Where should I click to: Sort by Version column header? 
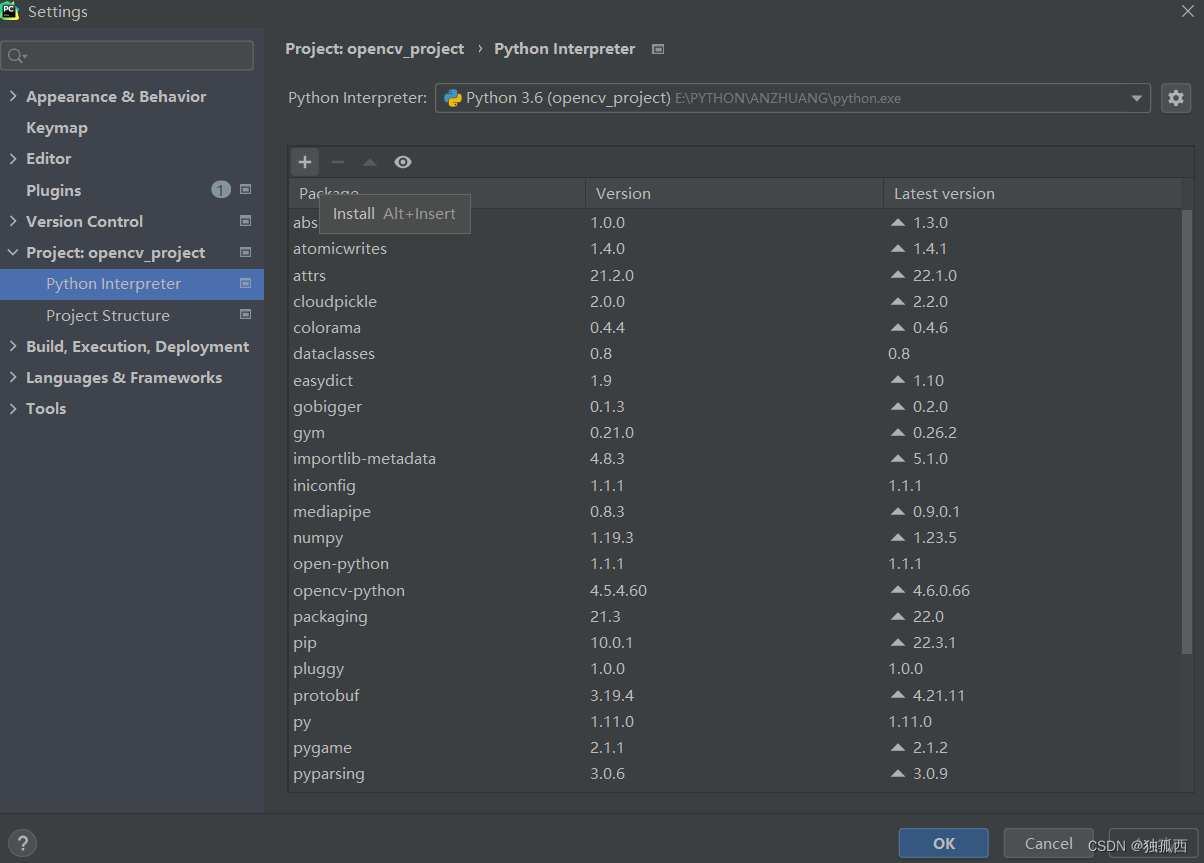coord(735,194)
